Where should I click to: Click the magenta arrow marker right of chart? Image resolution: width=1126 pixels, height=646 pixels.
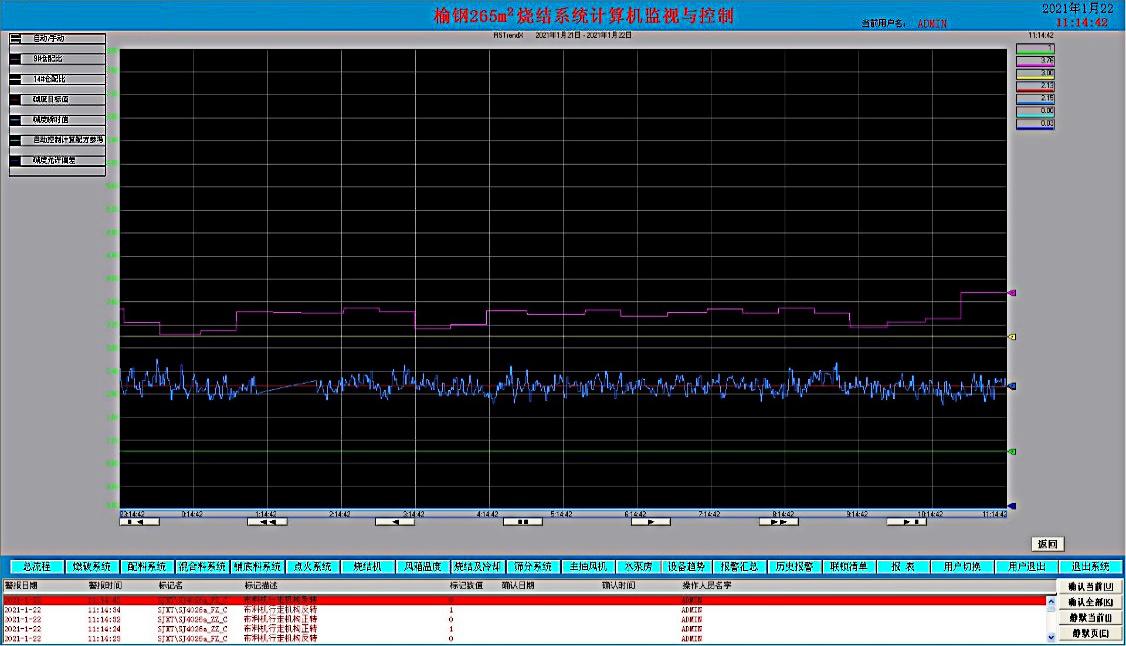(1012, 293)
